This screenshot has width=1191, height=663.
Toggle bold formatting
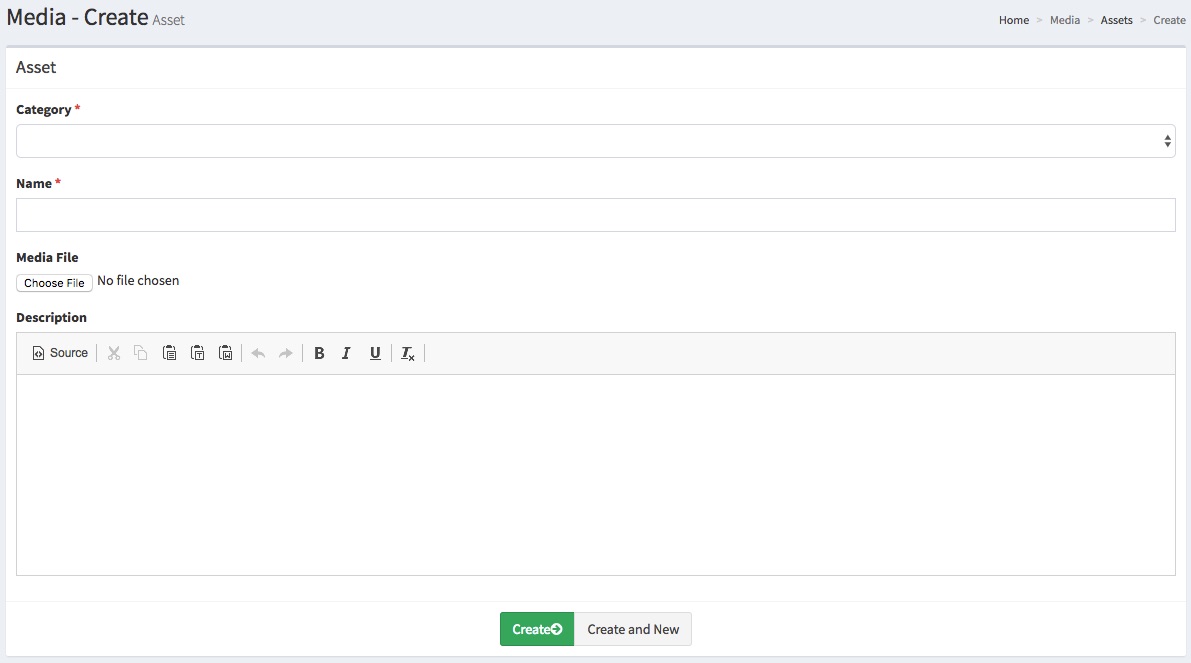[x=319, y=353]
